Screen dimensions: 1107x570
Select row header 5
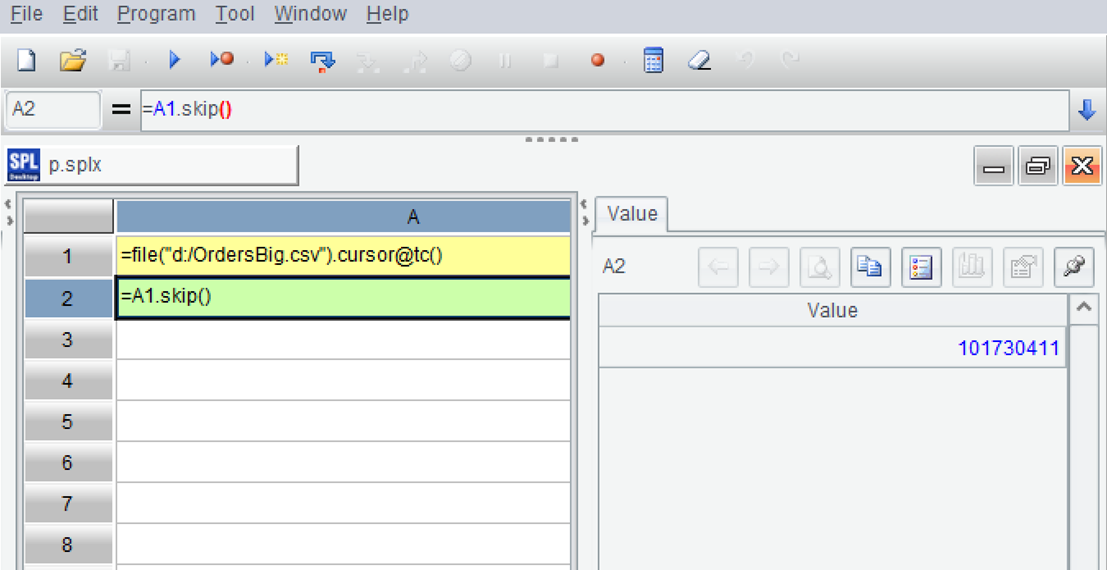coord(68,422)
